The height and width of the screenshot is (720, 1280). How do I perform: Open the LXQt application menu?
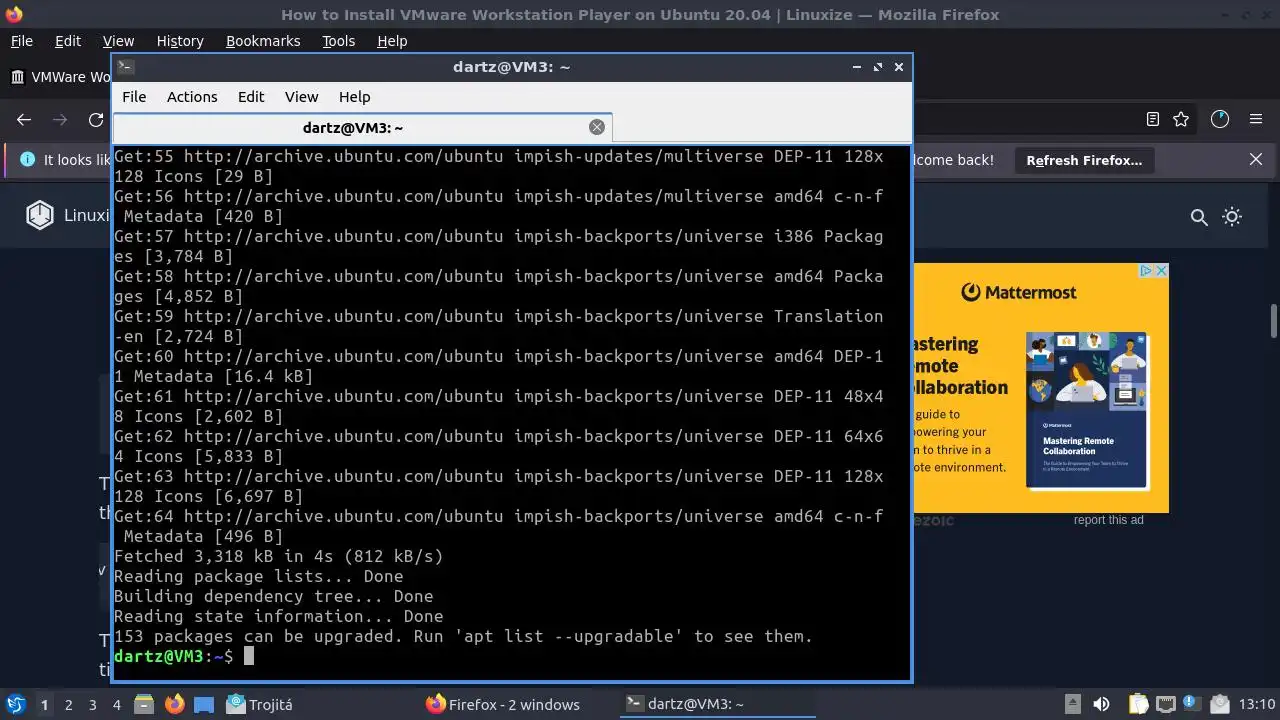16,705
